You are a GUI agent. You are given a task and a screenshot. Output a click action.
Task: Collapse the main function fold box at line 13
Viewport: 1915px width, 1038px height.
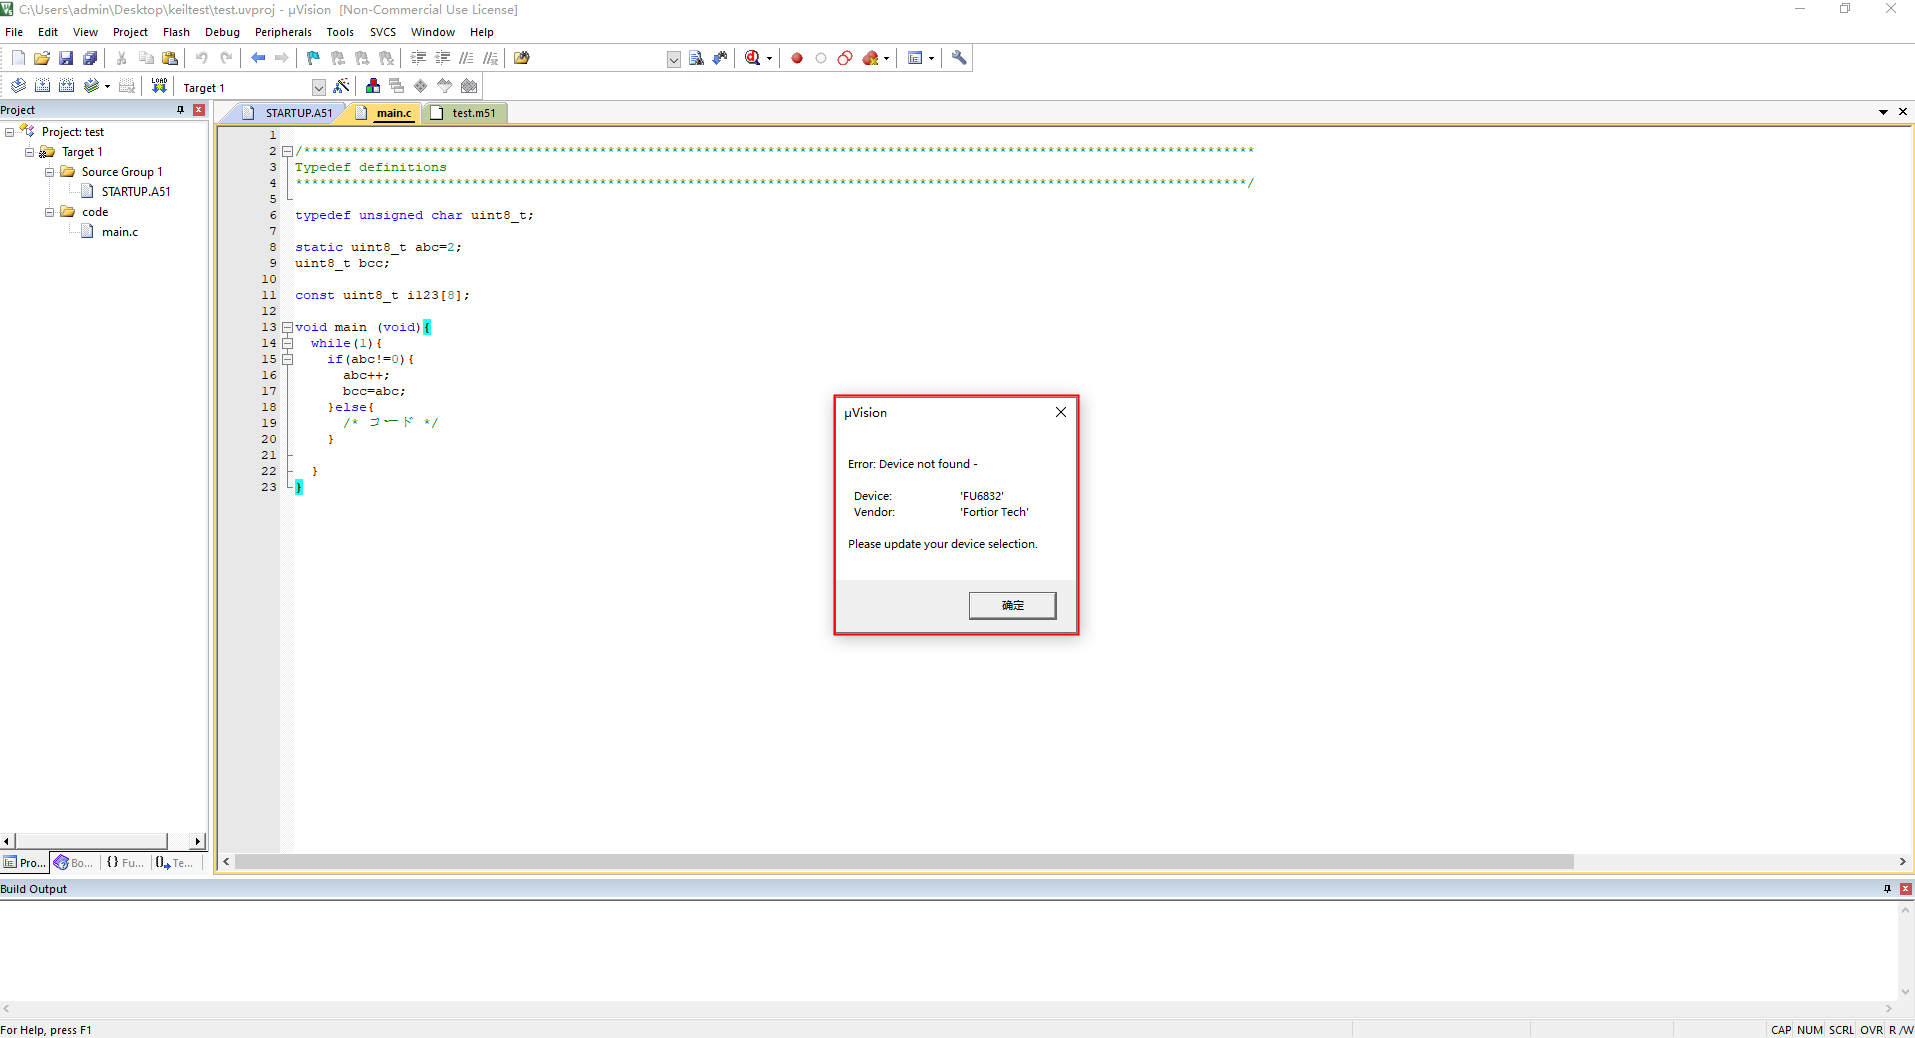coord(287,327)
